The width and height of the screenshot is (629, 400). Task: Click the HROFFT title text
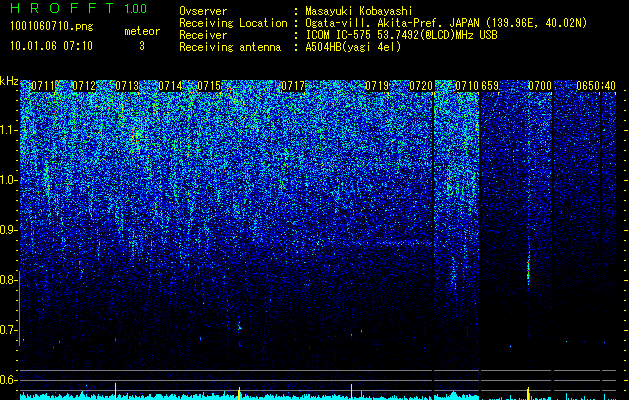pos(61,8)
